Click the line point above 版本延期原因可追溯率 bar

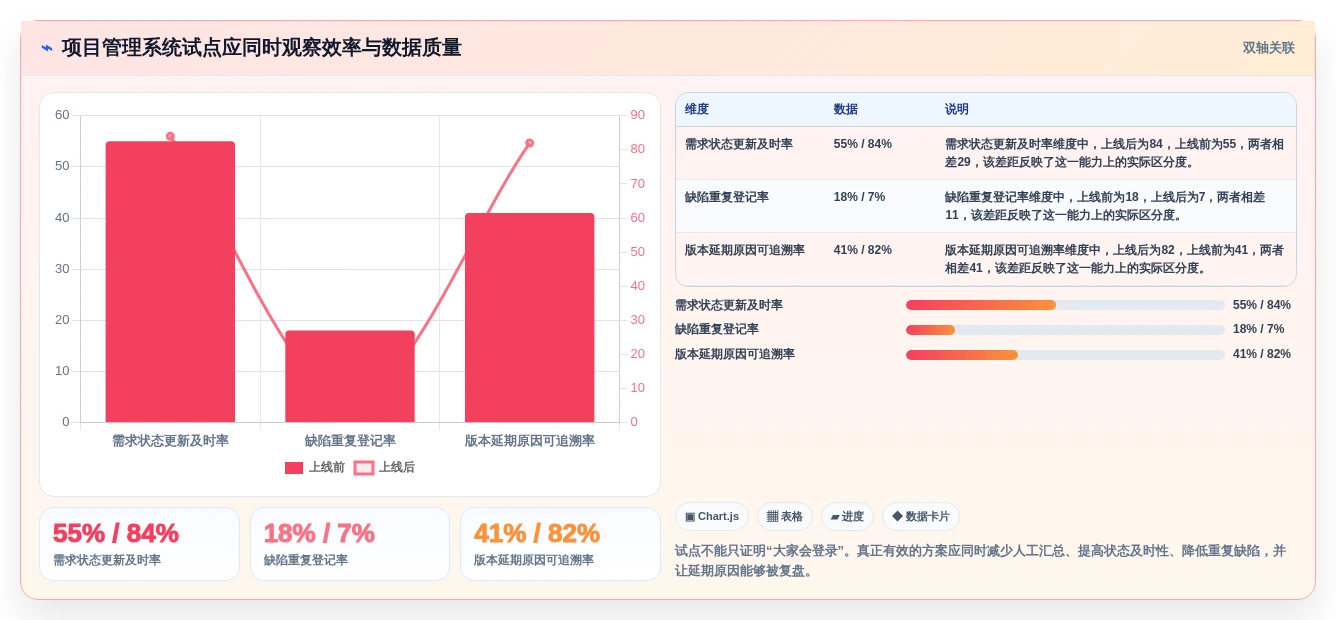(x=529, y=143)
